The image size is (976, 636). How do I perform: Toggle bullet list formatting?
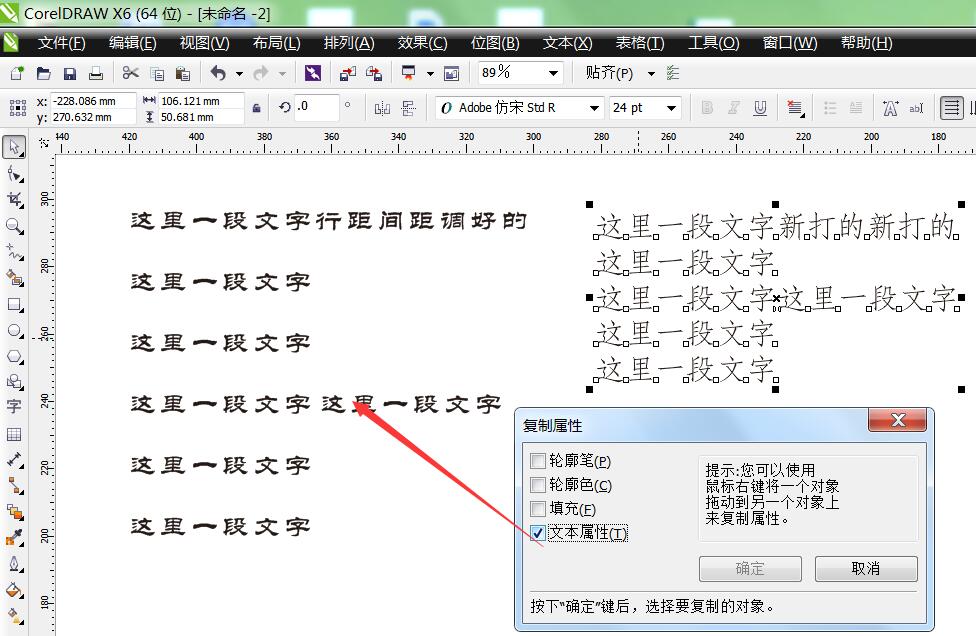(830, 108)
